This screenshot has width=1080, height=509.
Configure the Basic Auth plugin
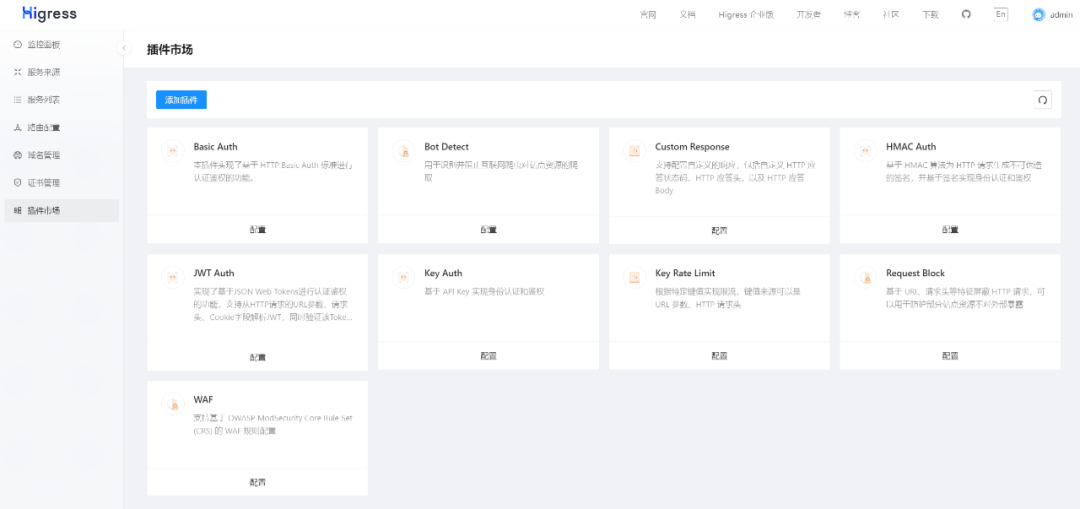[258, 229]
